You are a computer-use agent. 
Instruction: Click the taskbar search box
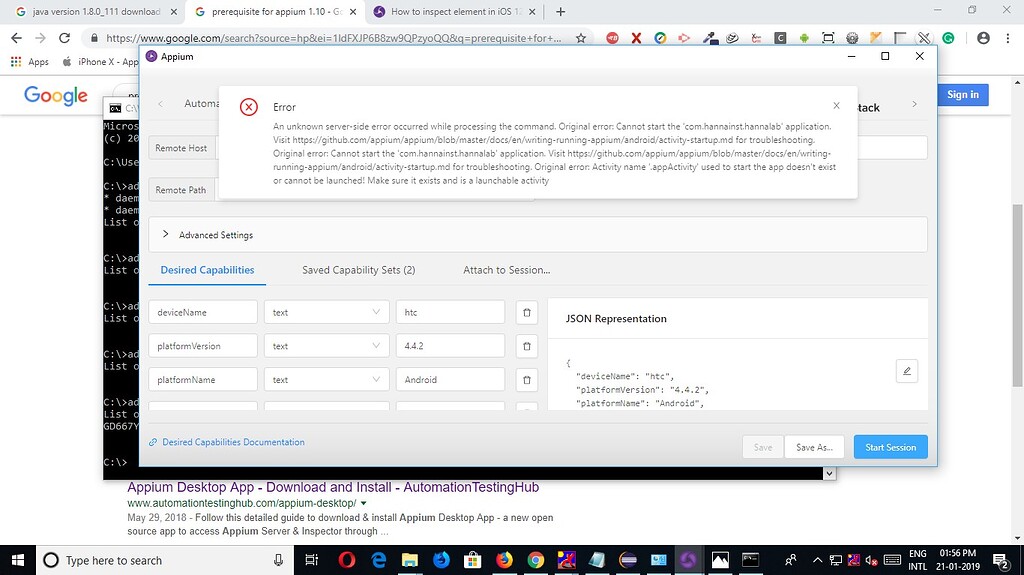(166, 560)
